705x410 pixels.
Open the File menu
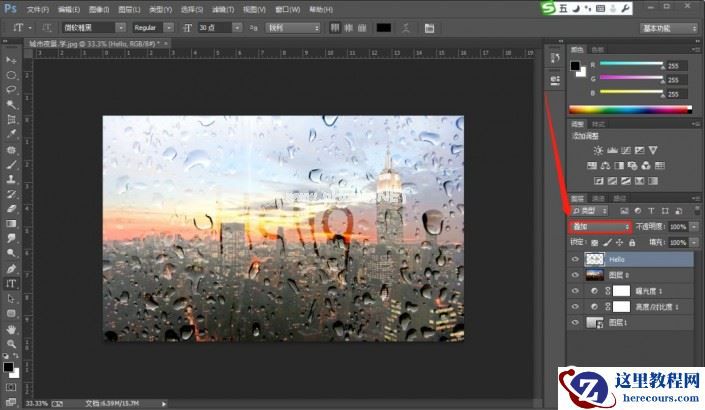38,9
